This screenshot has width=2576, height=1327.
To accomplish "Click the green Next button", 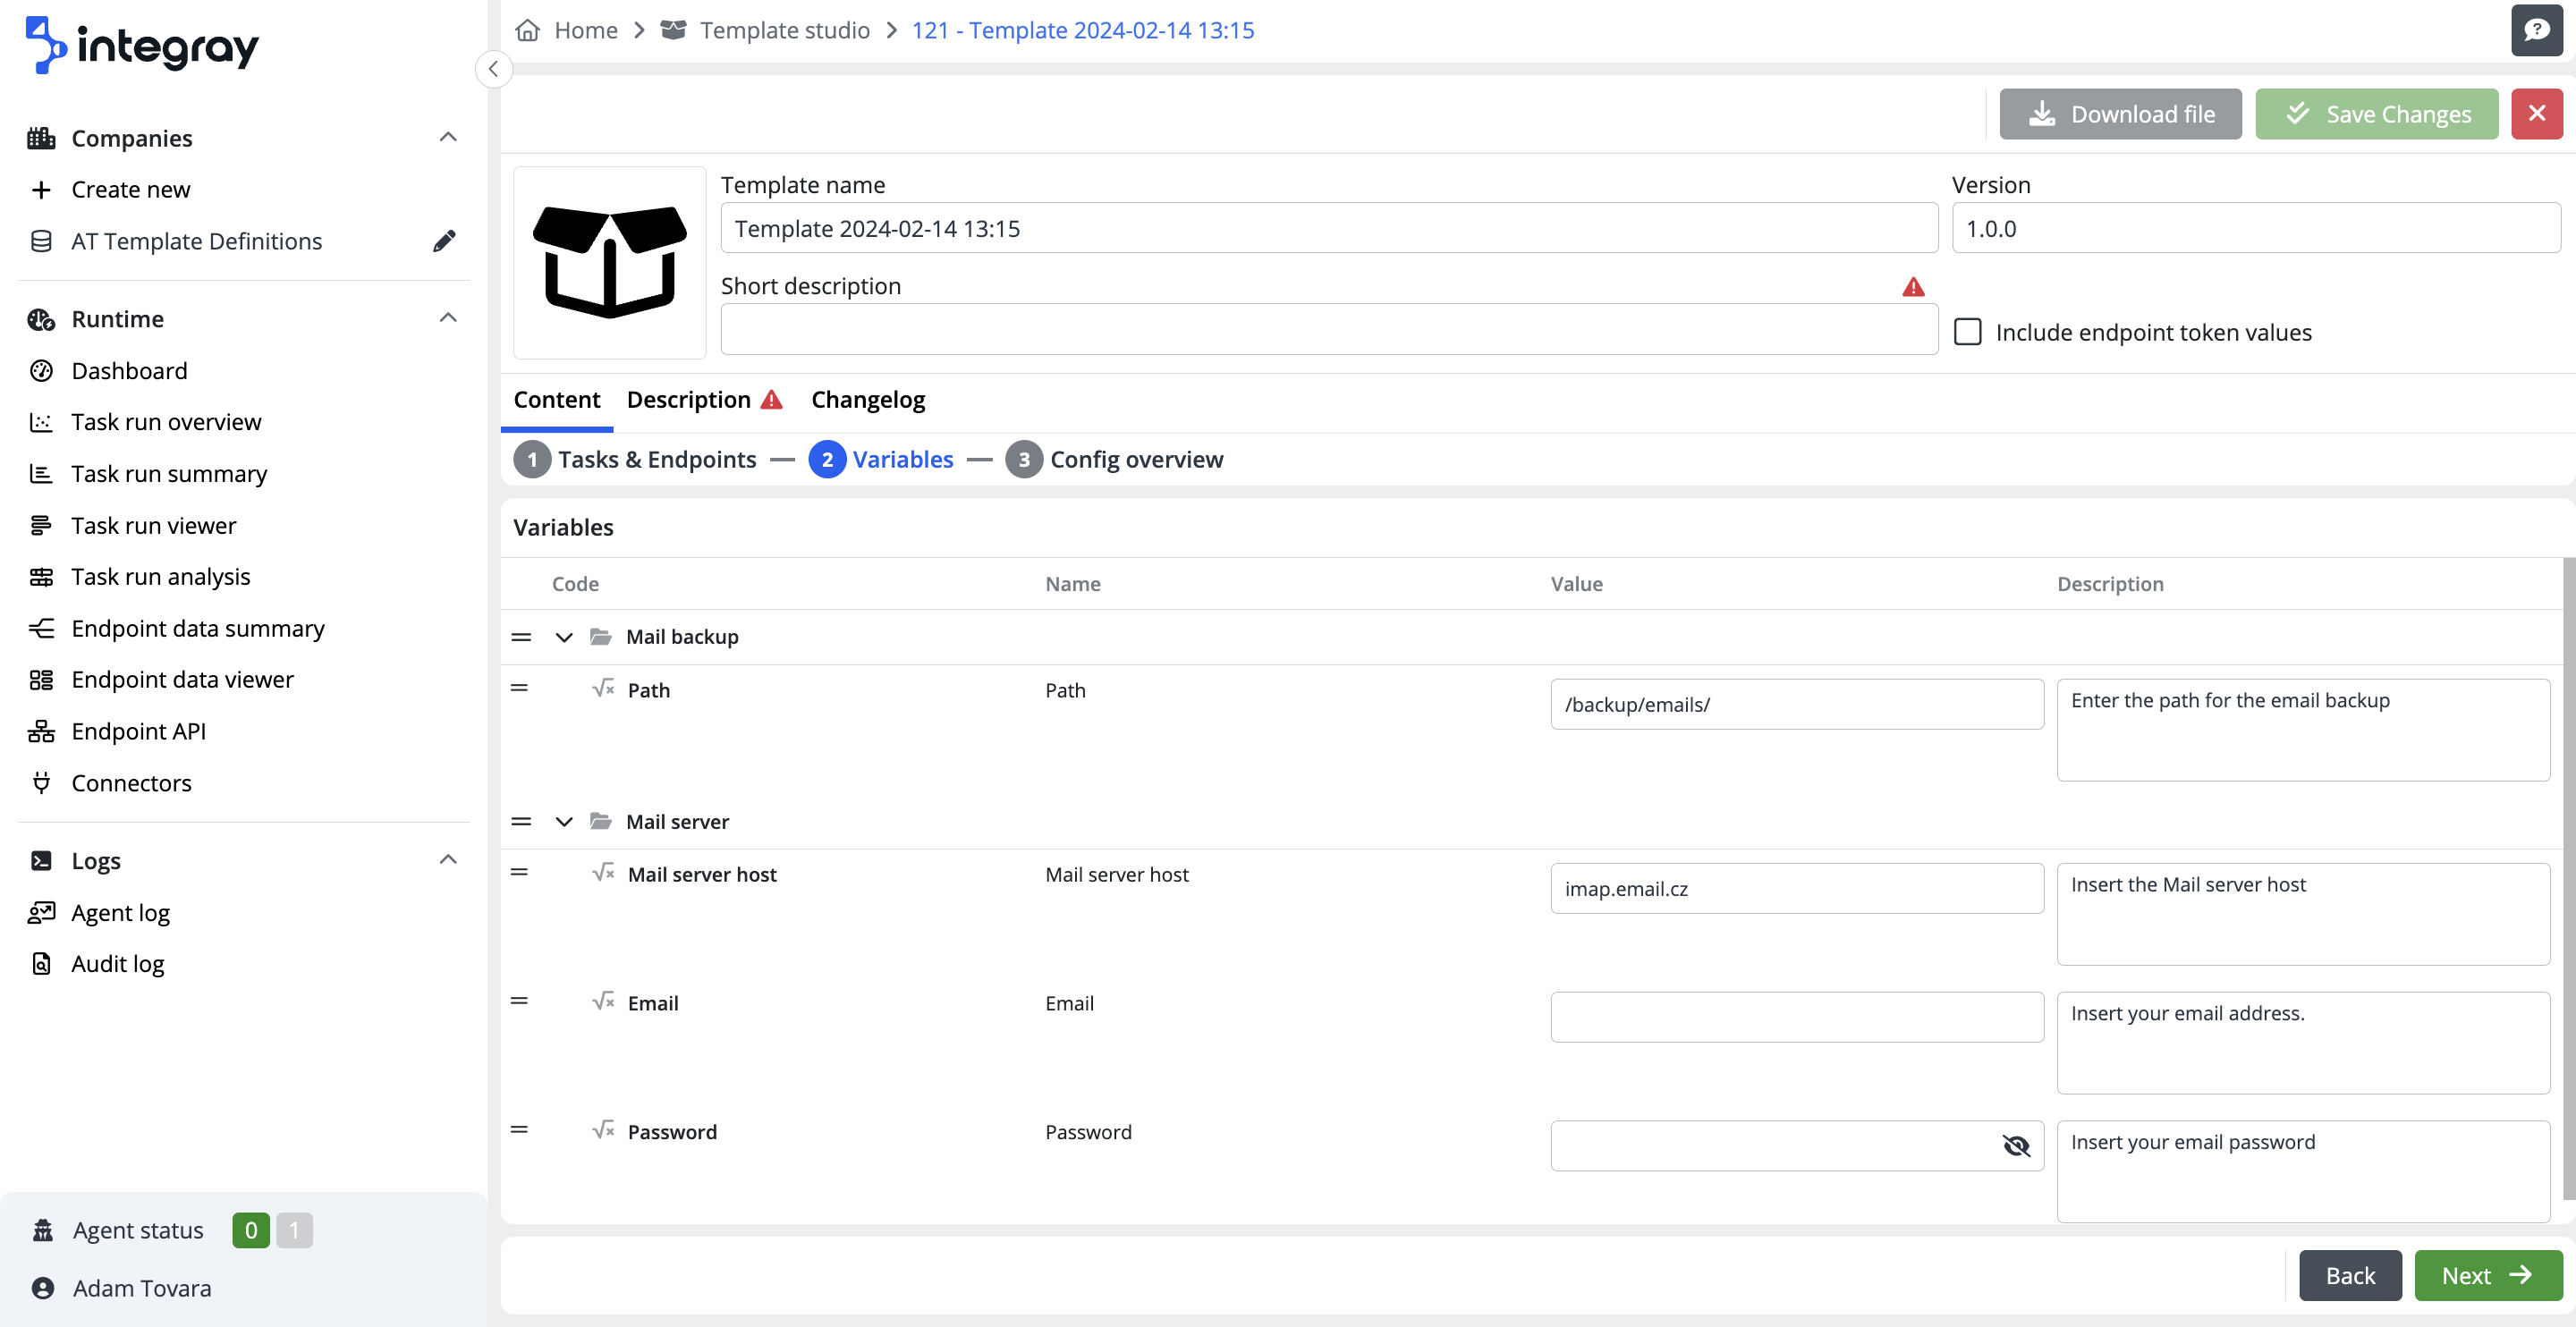I will point(2487,1275).
